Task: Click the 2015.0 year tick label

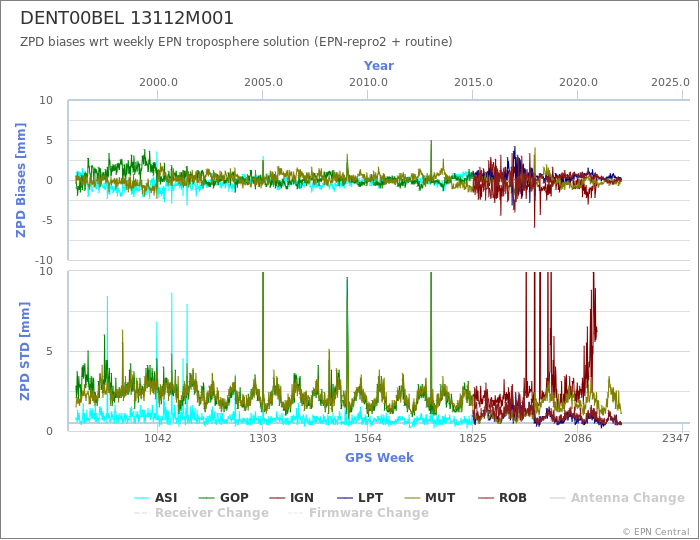Action: click(473, 83)
